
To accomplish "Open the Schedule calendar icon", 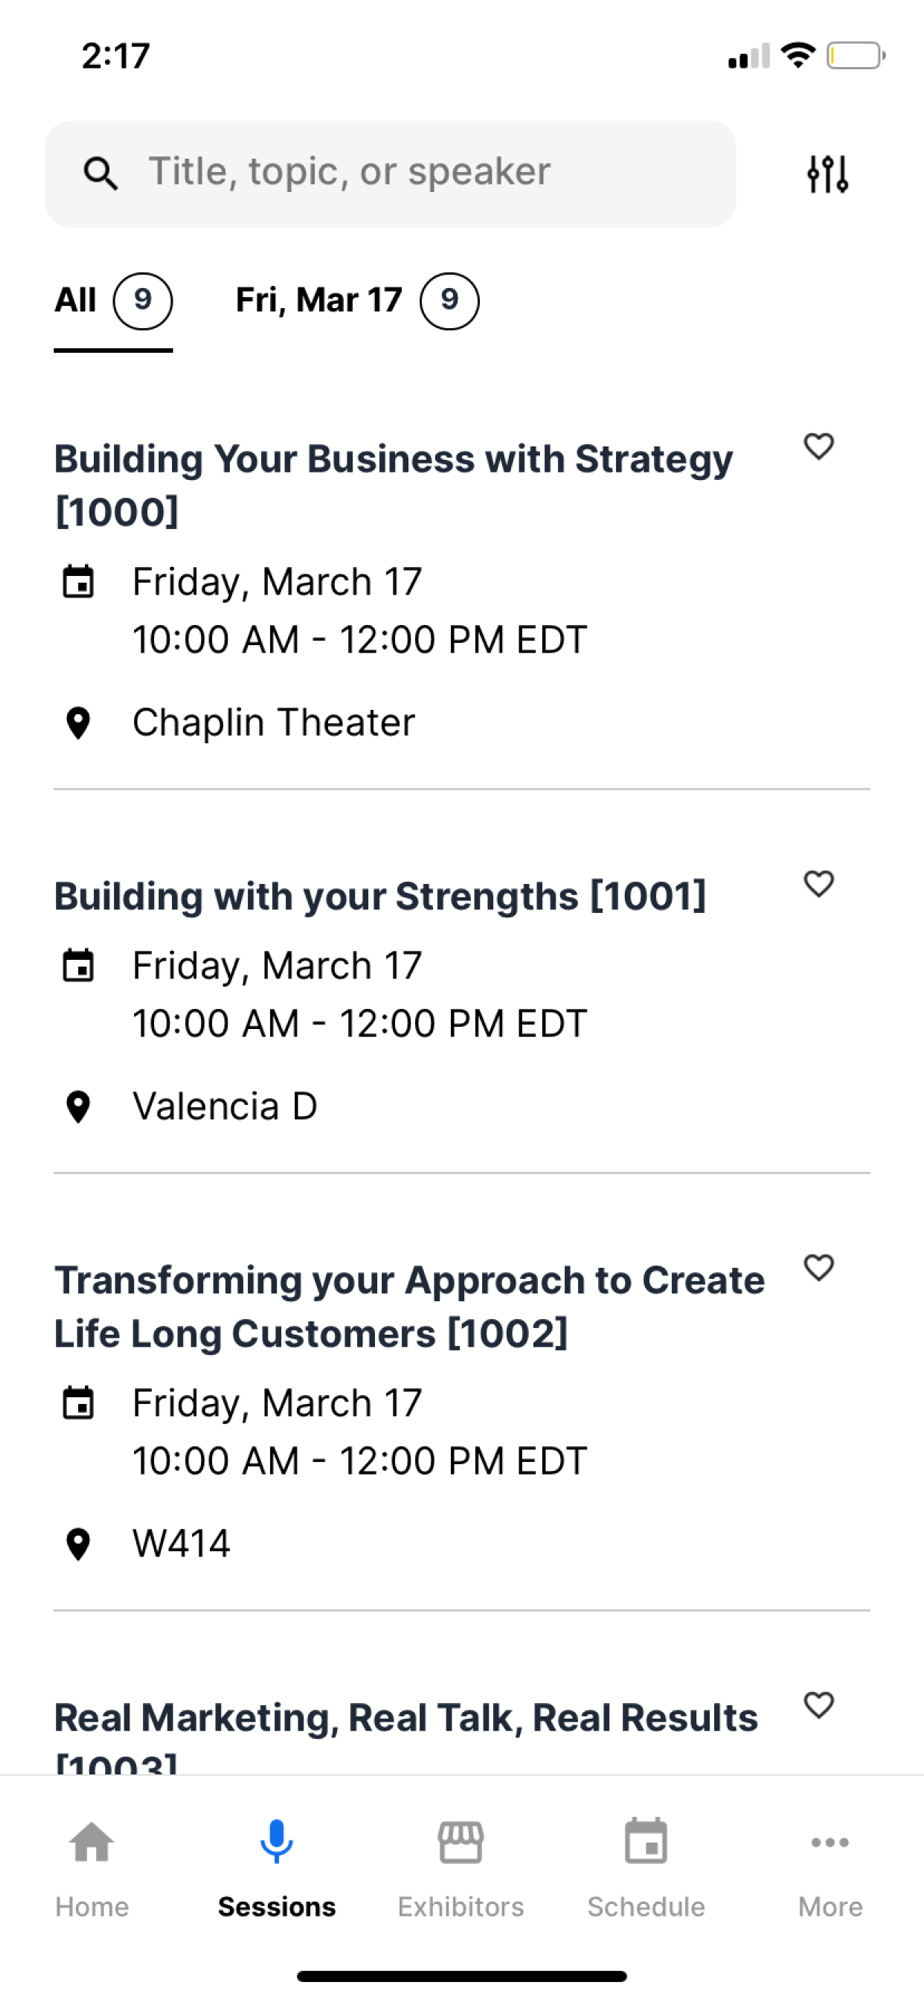I will 646,1841.
